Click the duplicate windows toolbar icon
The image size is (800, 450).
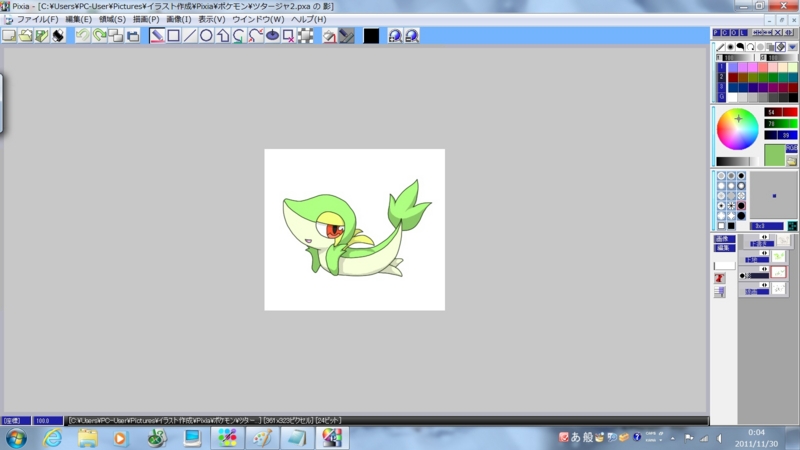[x=116, y=36]
